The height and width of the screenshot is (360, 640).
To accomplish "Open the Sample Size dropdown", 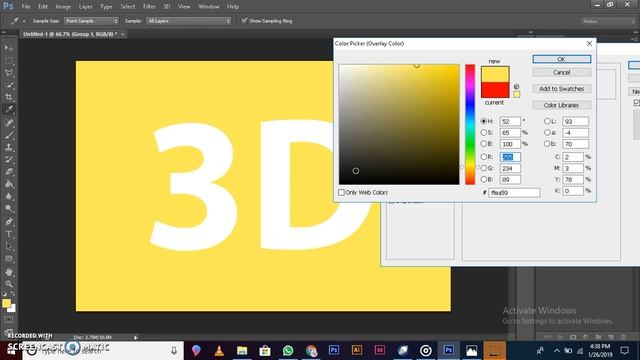I will [x=91, y=21].
